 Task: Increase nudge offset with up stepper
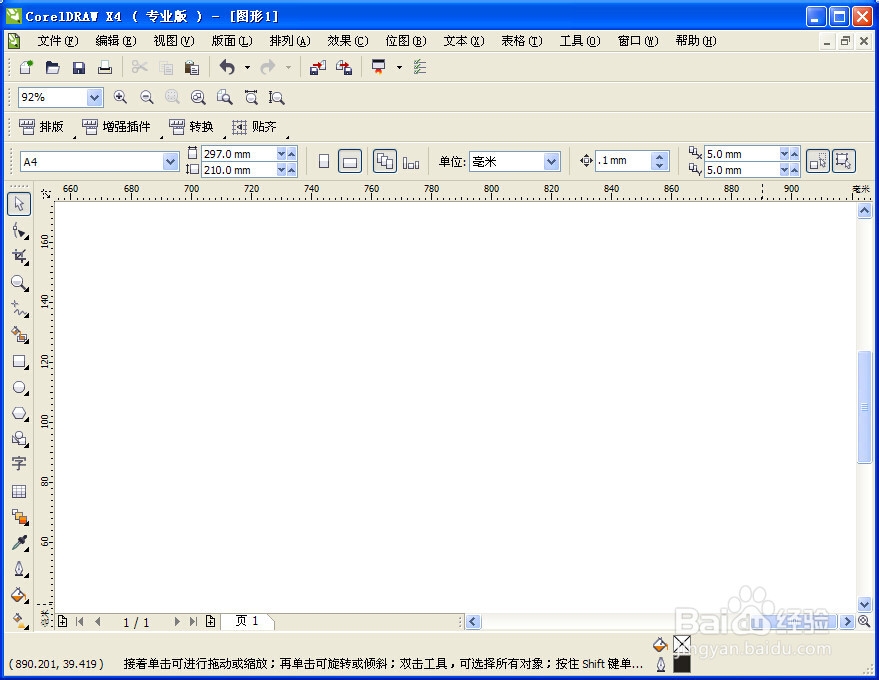660,156
